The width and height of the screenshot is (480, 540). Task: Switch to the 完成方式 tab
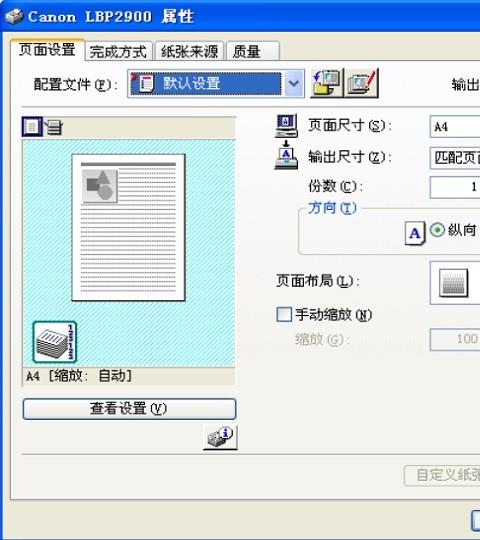(118, 52)
